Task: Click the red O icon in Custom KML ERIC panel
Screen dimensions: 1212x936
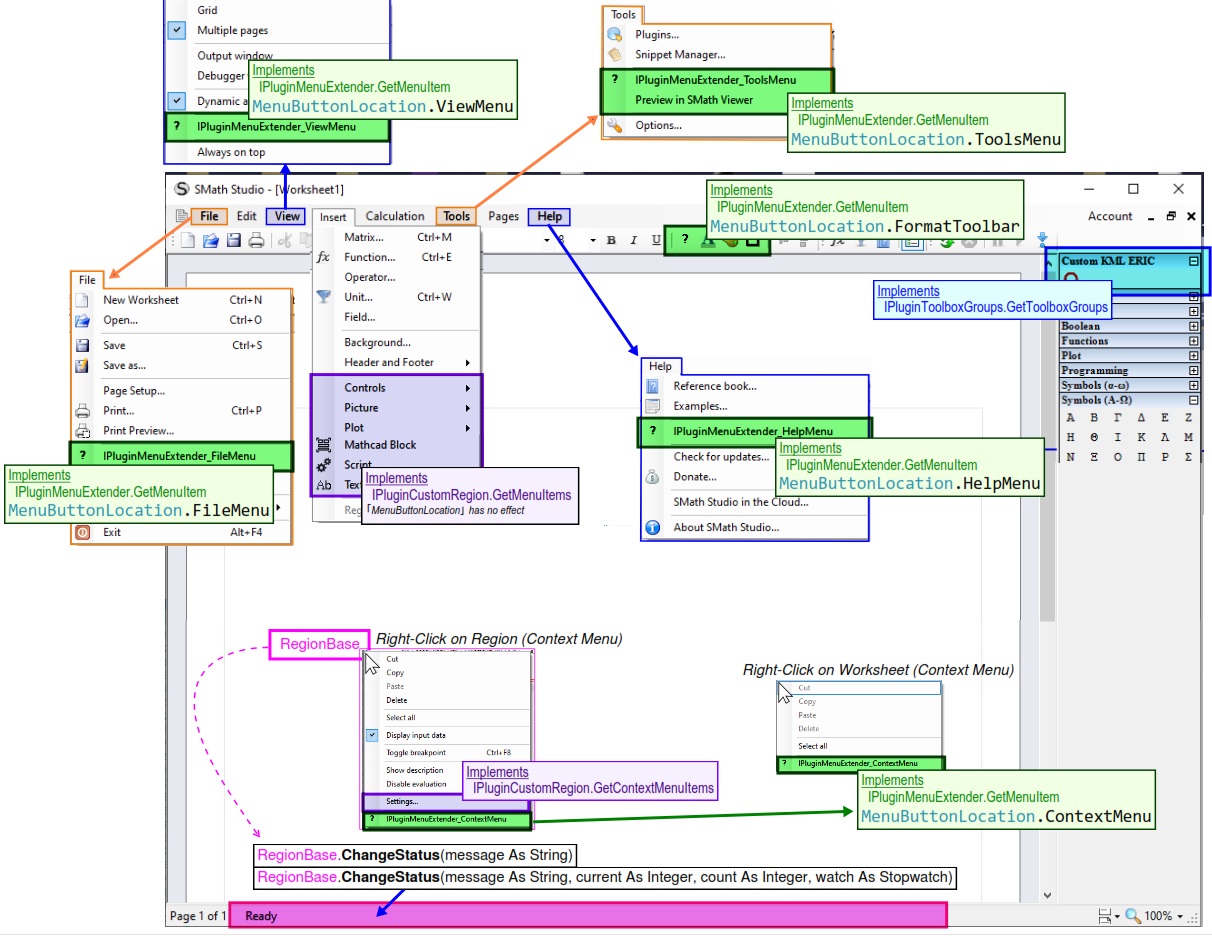Action: tap(1071, 277)
